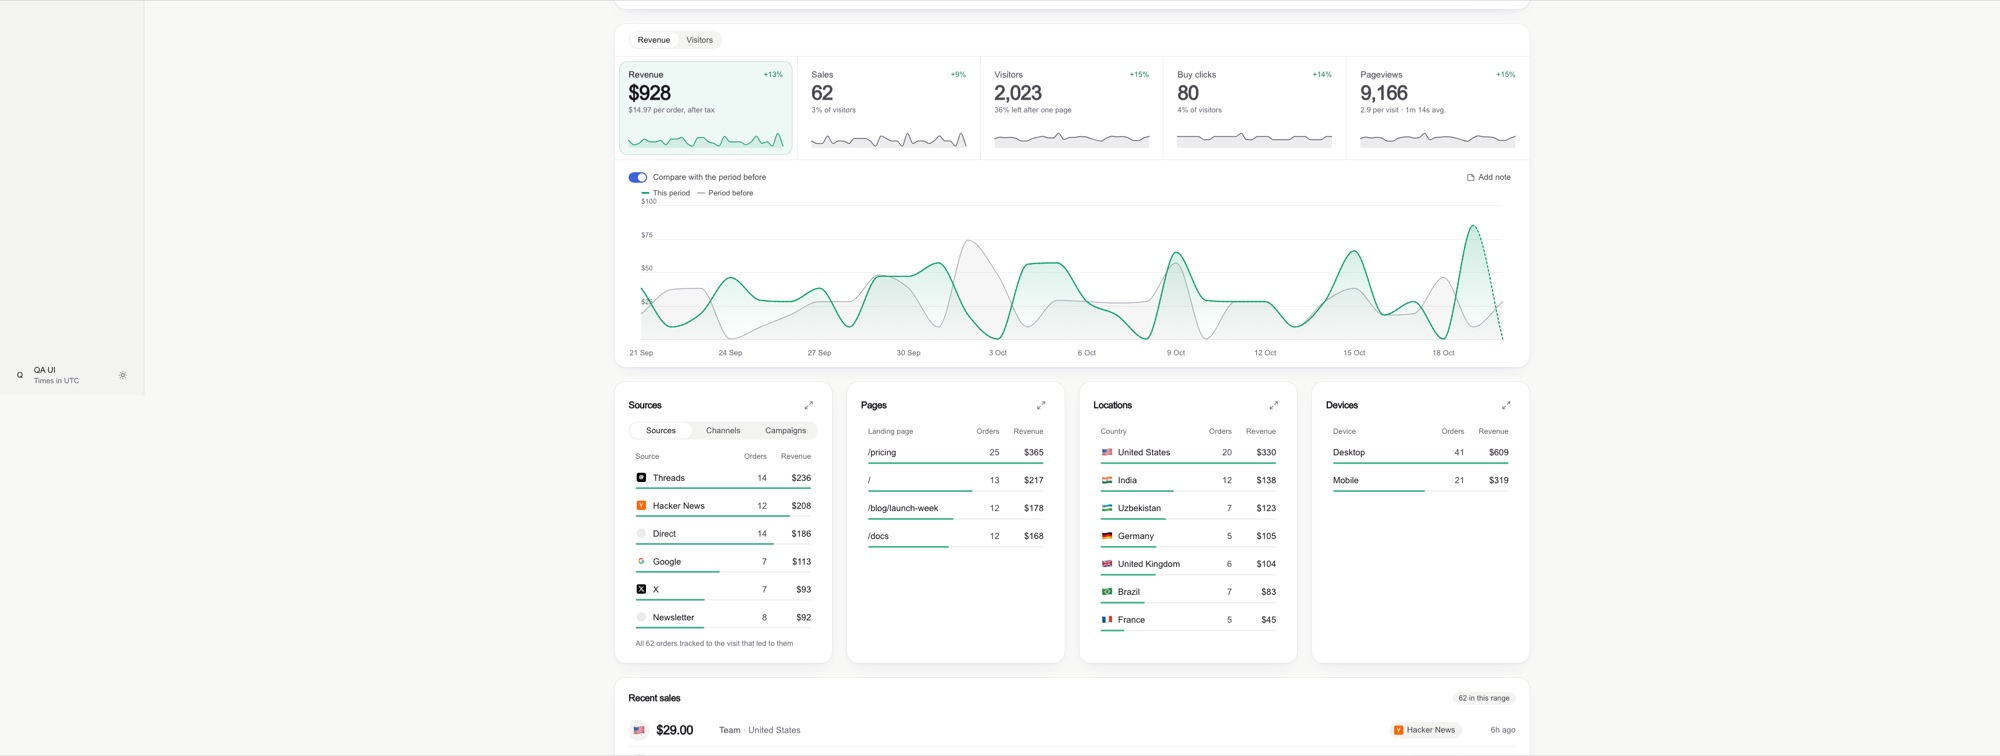This screenshot has width=2000, height=756.
Task: Click the Brazil flag icon
Action: click(x=1107, y=592)
